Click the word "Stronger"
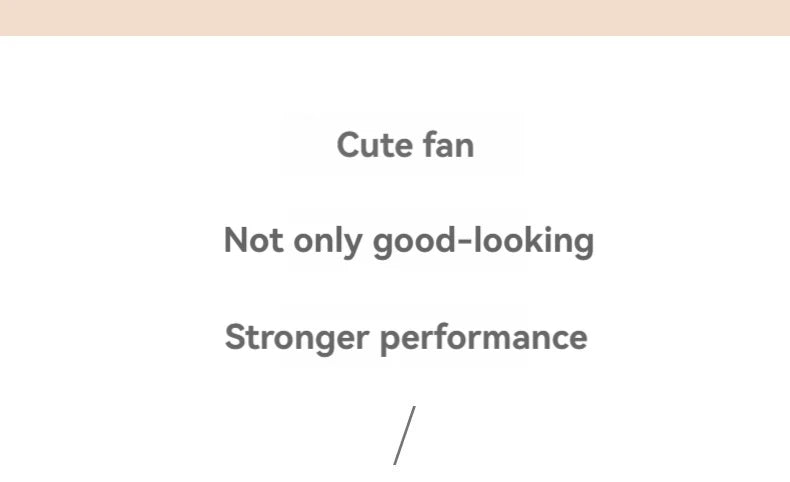Screen dimensions: 790x482 (x=297, y=338)
